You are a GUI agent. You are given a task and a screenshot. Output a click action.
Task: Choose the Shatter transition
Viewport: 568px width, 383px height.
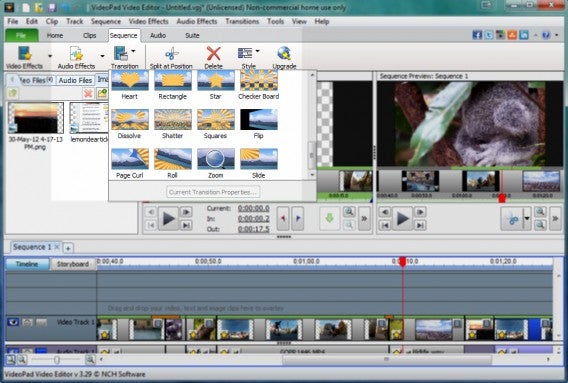172,124
